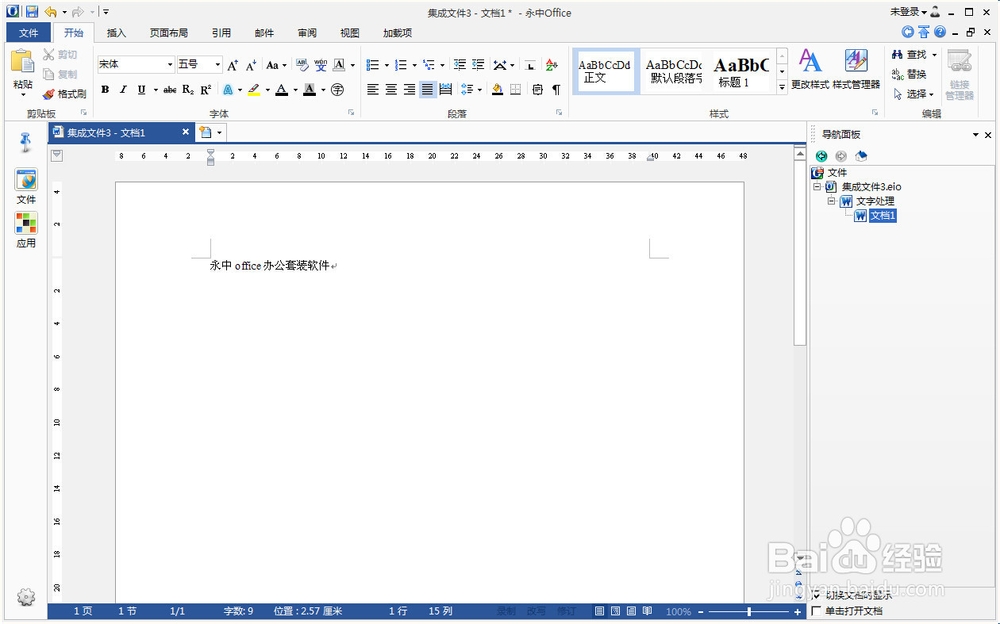
Task: Click the 文件 icon in left sidebar
Action: click(26, 181)
